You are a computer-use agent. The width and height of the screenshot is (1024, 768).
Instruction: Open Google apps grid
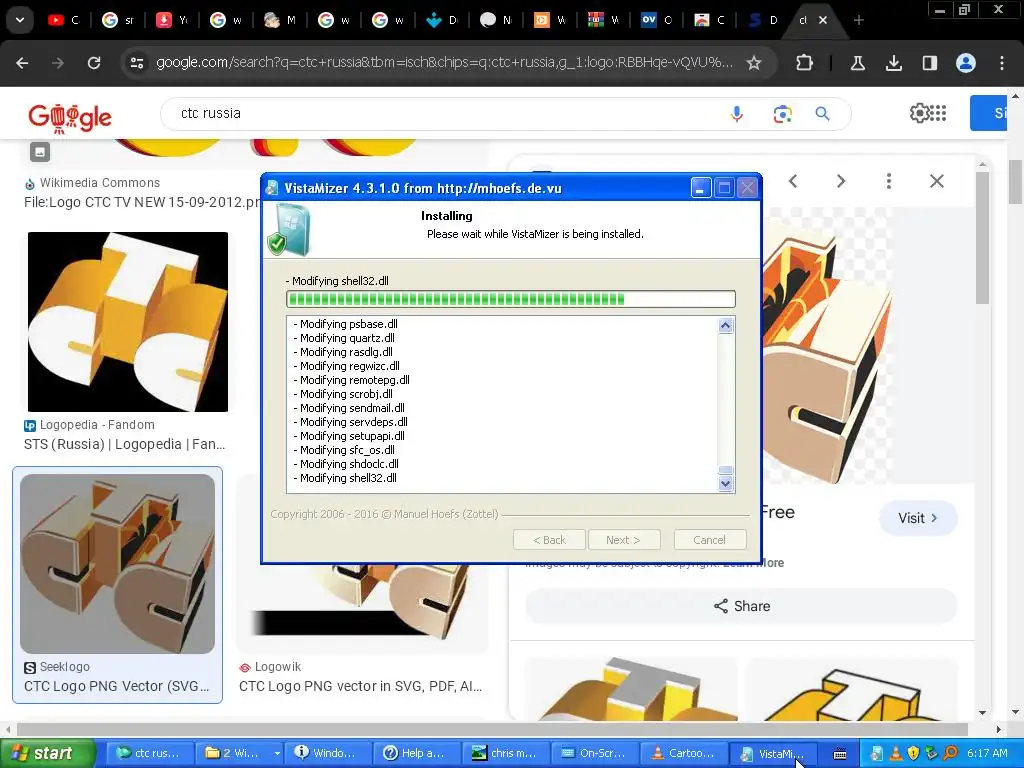tap(938, 113)
